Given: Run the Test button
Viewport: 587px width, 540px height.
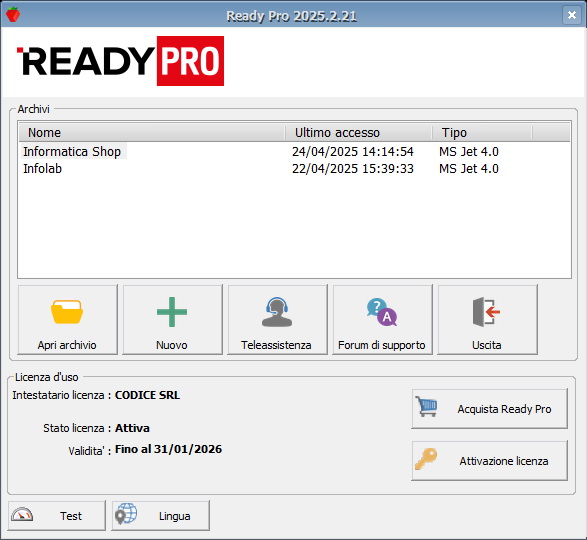Looking at the screenshot, I should click(x=57, y=516).
